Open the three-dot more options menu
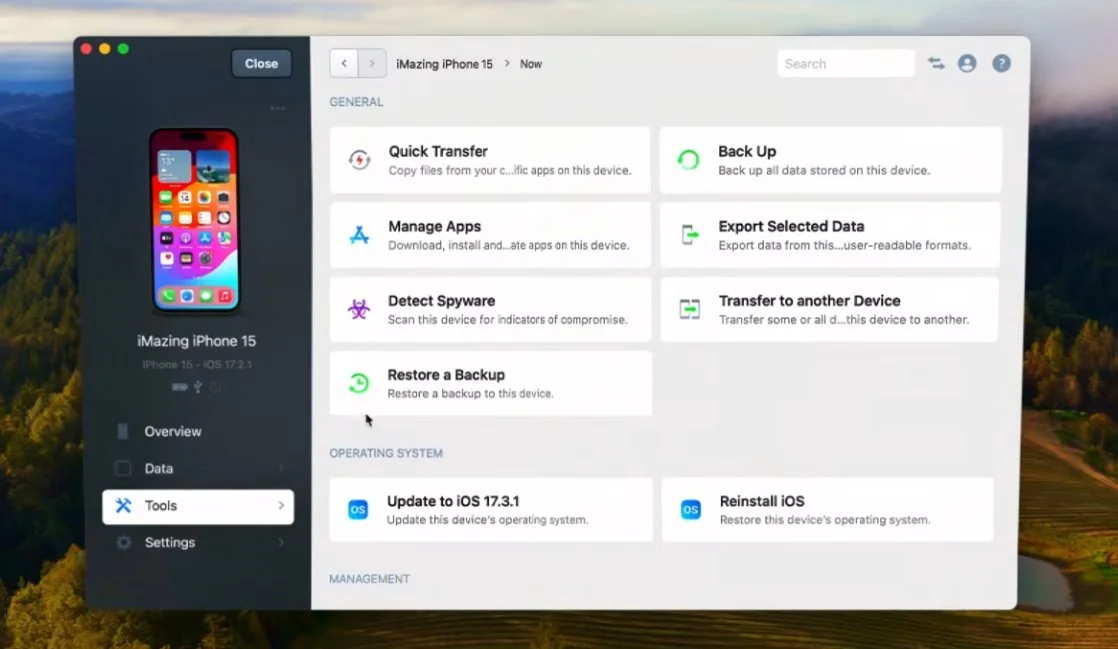Viewport: 1118px width, 649px height. click(x=277, y=108)
